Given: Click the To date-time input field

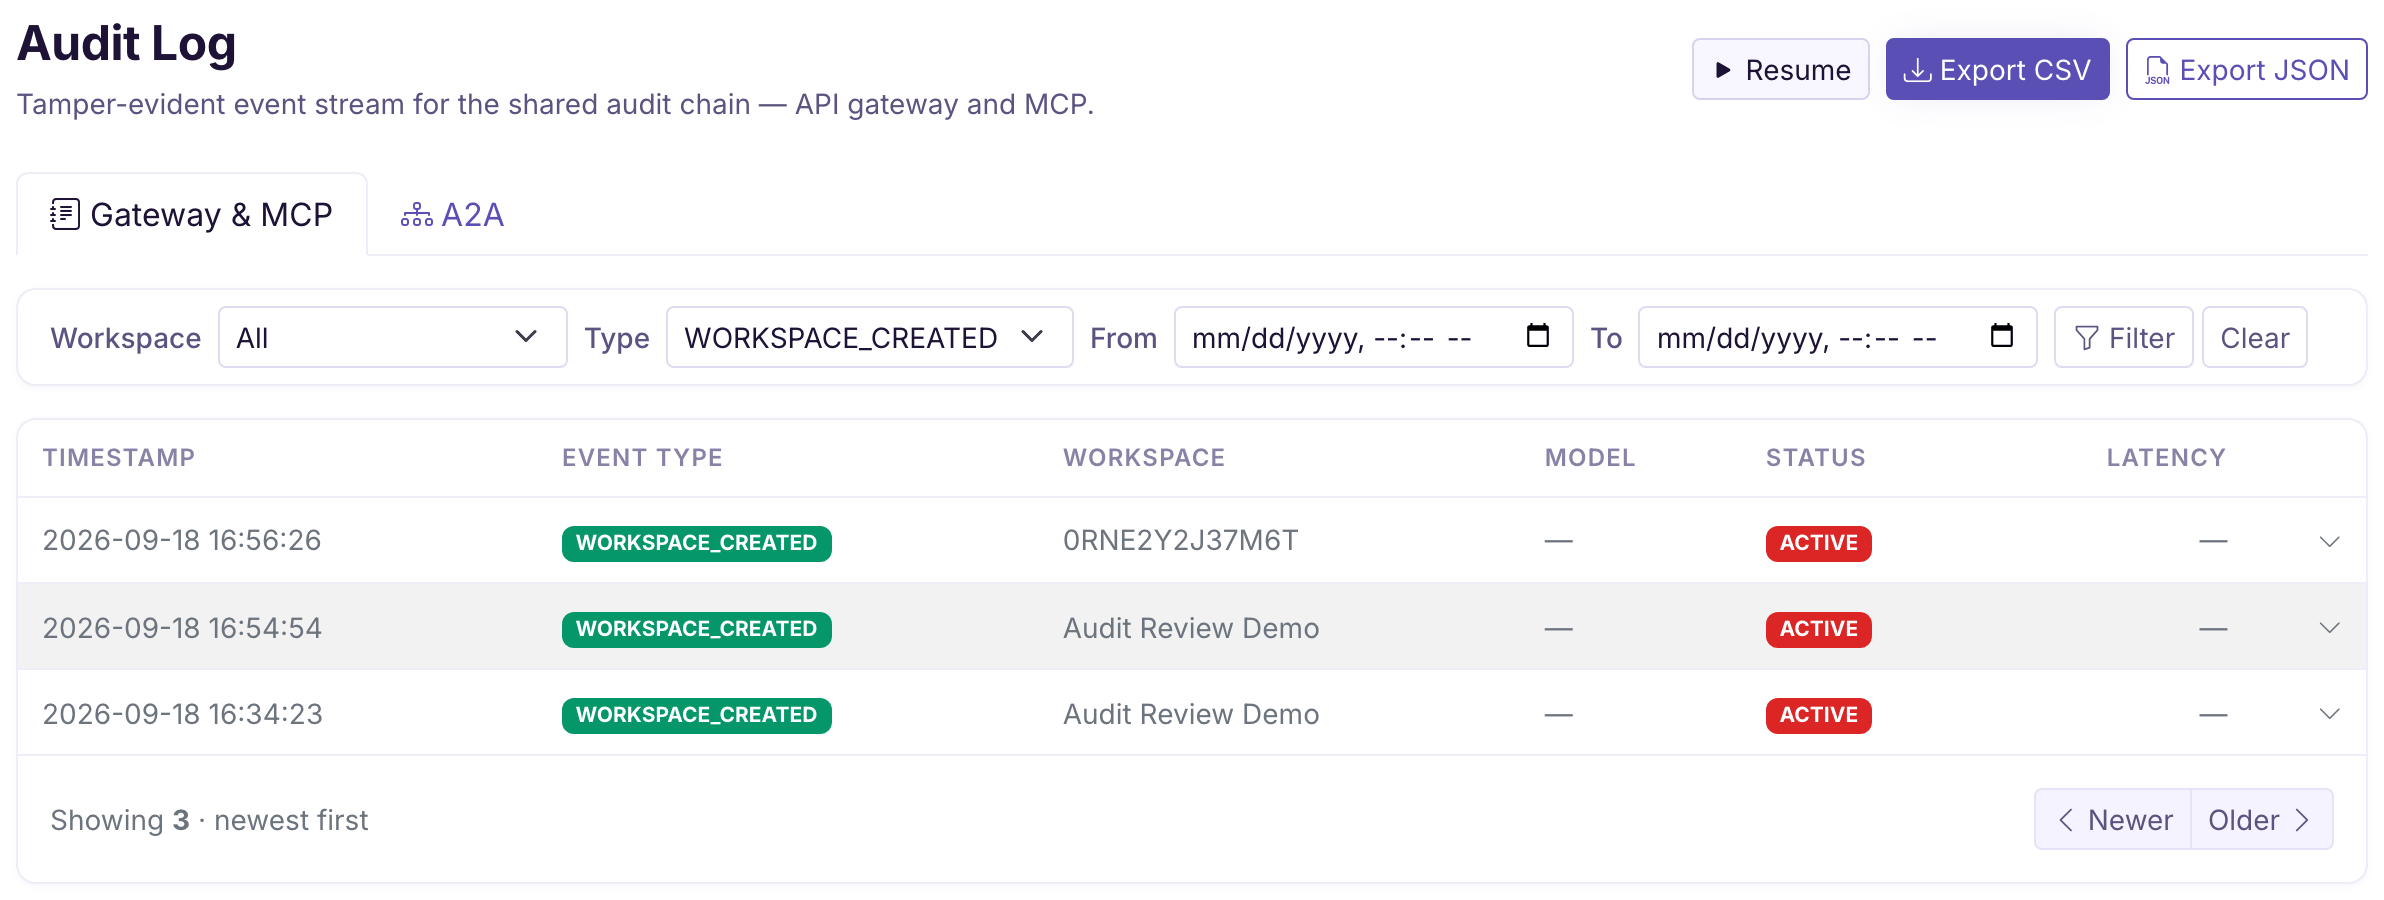Looking at the screenshot, I should [x=1836, y=337].
